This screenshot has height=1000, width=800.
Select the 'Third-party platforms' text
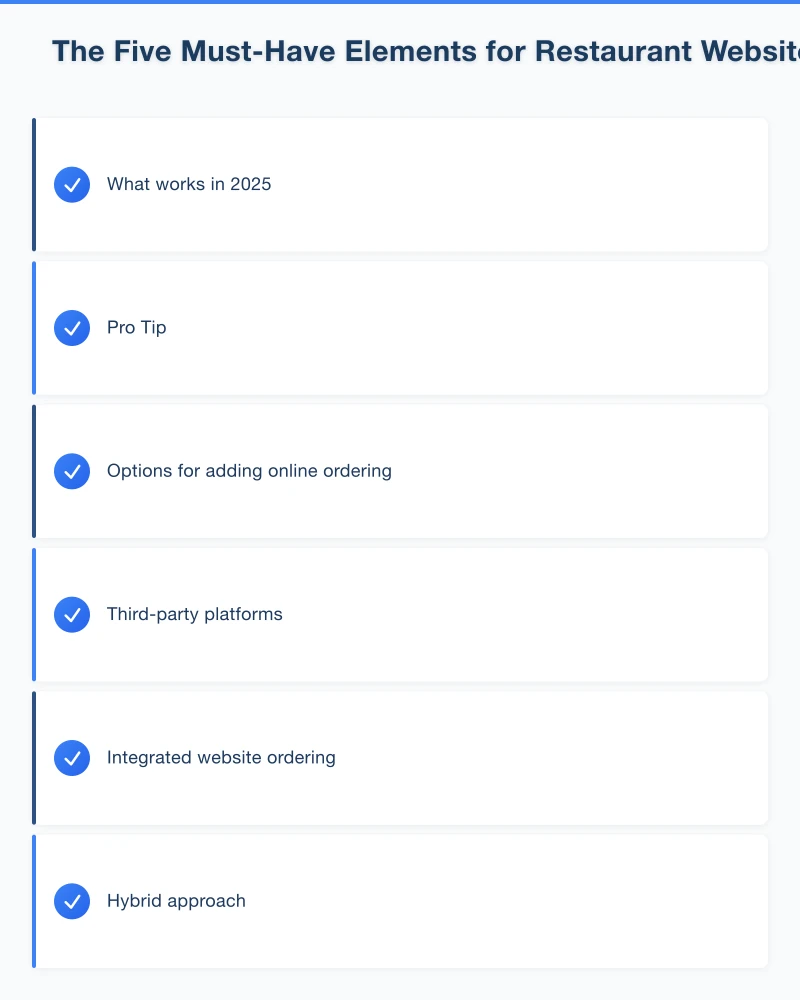[195, 615]
